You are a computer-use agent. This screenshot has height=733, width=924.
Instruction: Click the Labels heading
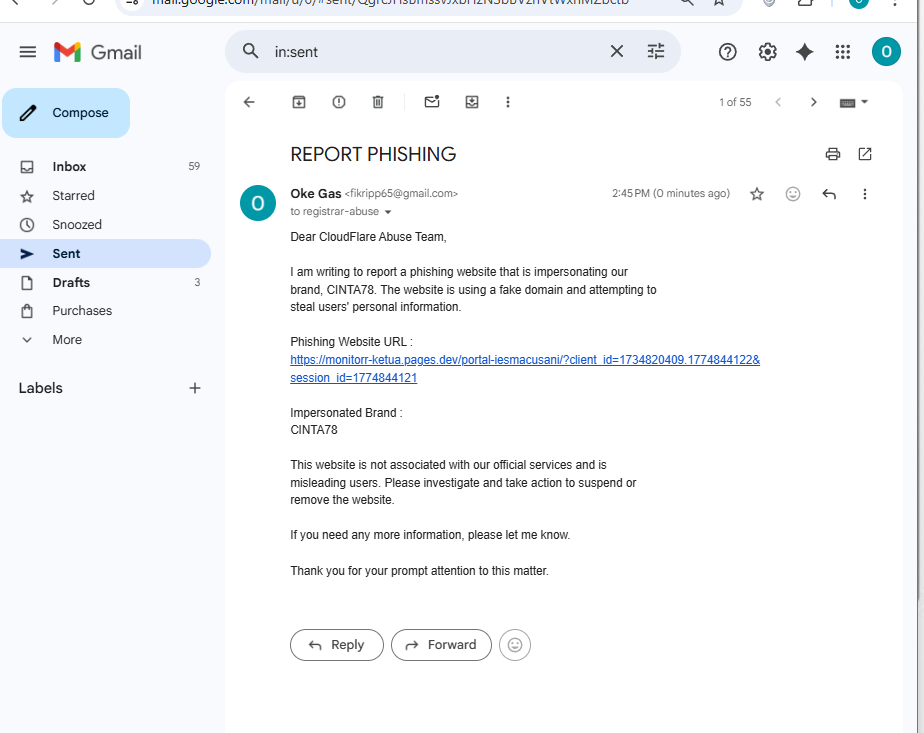[40, 388]
